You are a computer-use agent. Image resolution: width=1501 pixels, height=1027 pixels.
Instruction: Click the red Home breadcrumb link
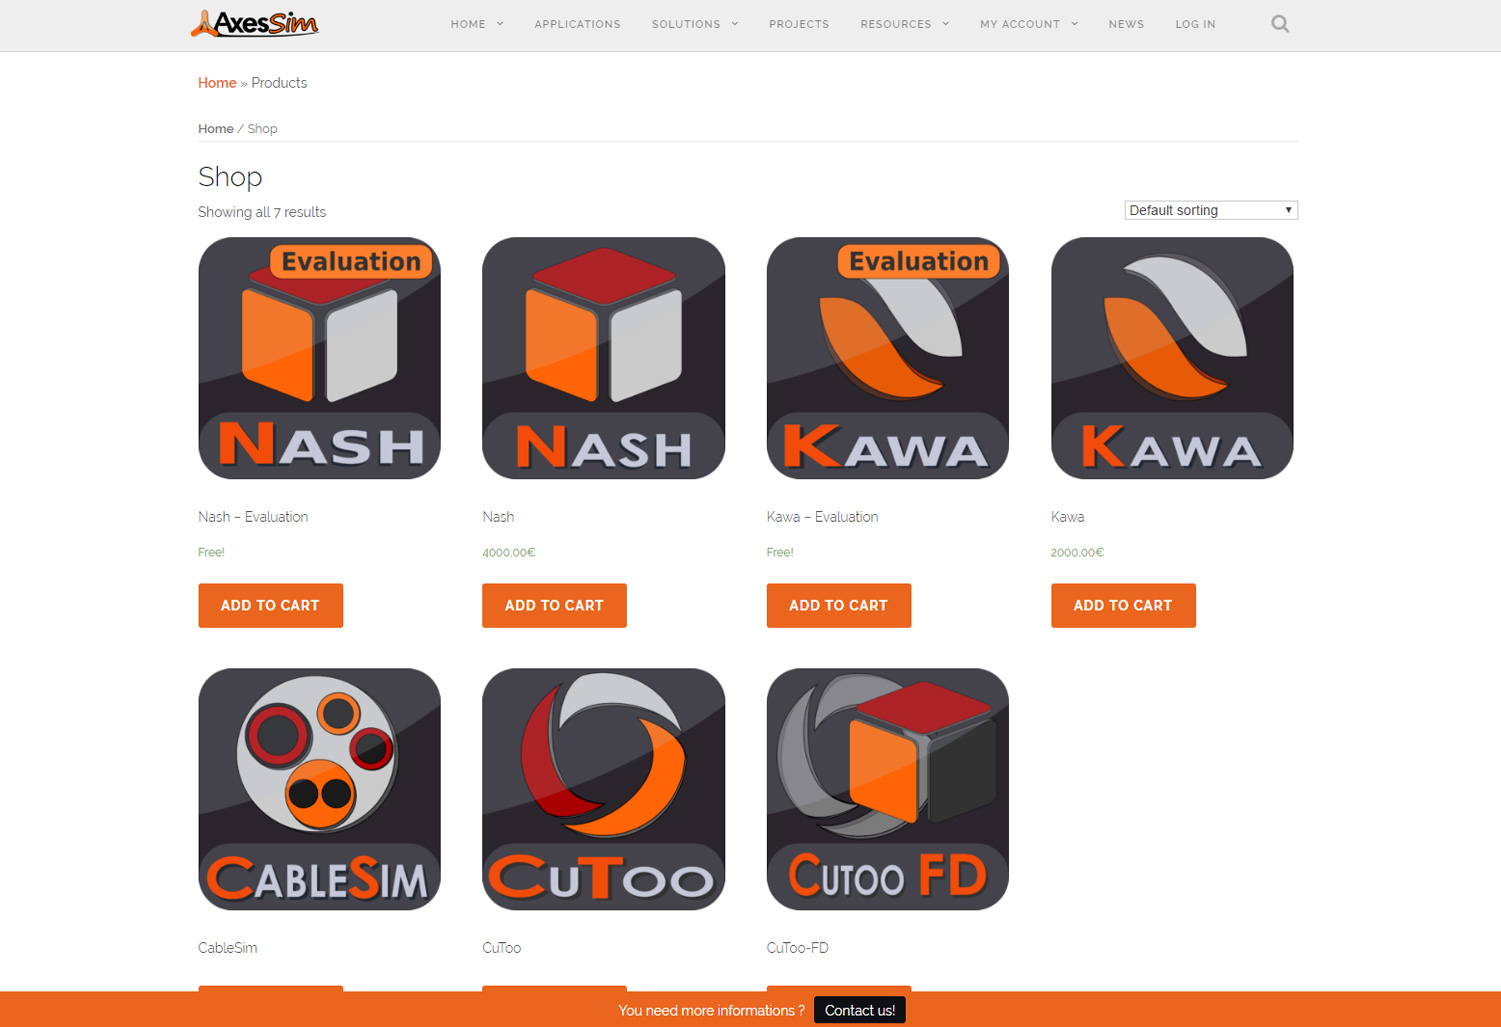coord(217,83)
